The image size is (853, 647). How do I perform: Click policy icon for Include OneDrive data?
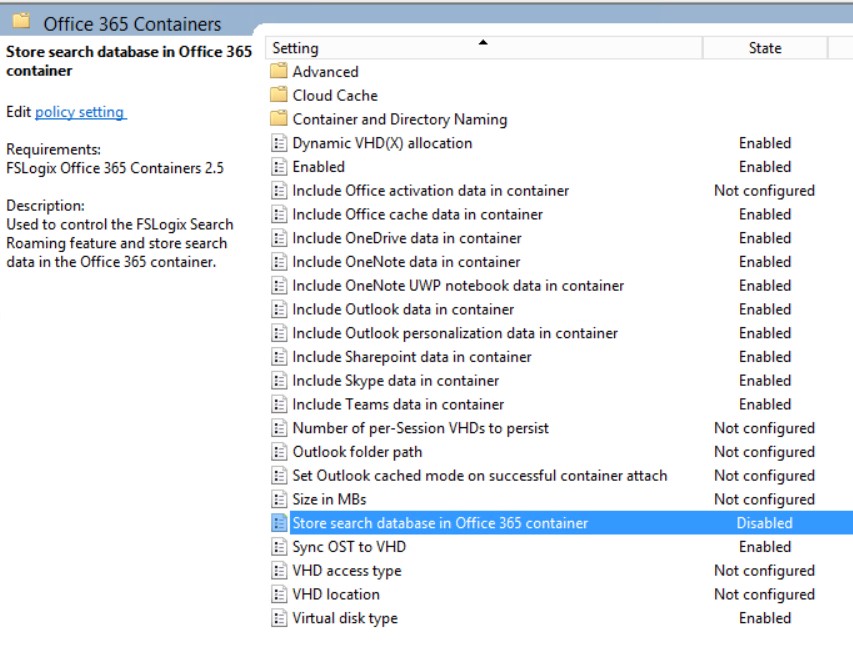coord(279,238)
